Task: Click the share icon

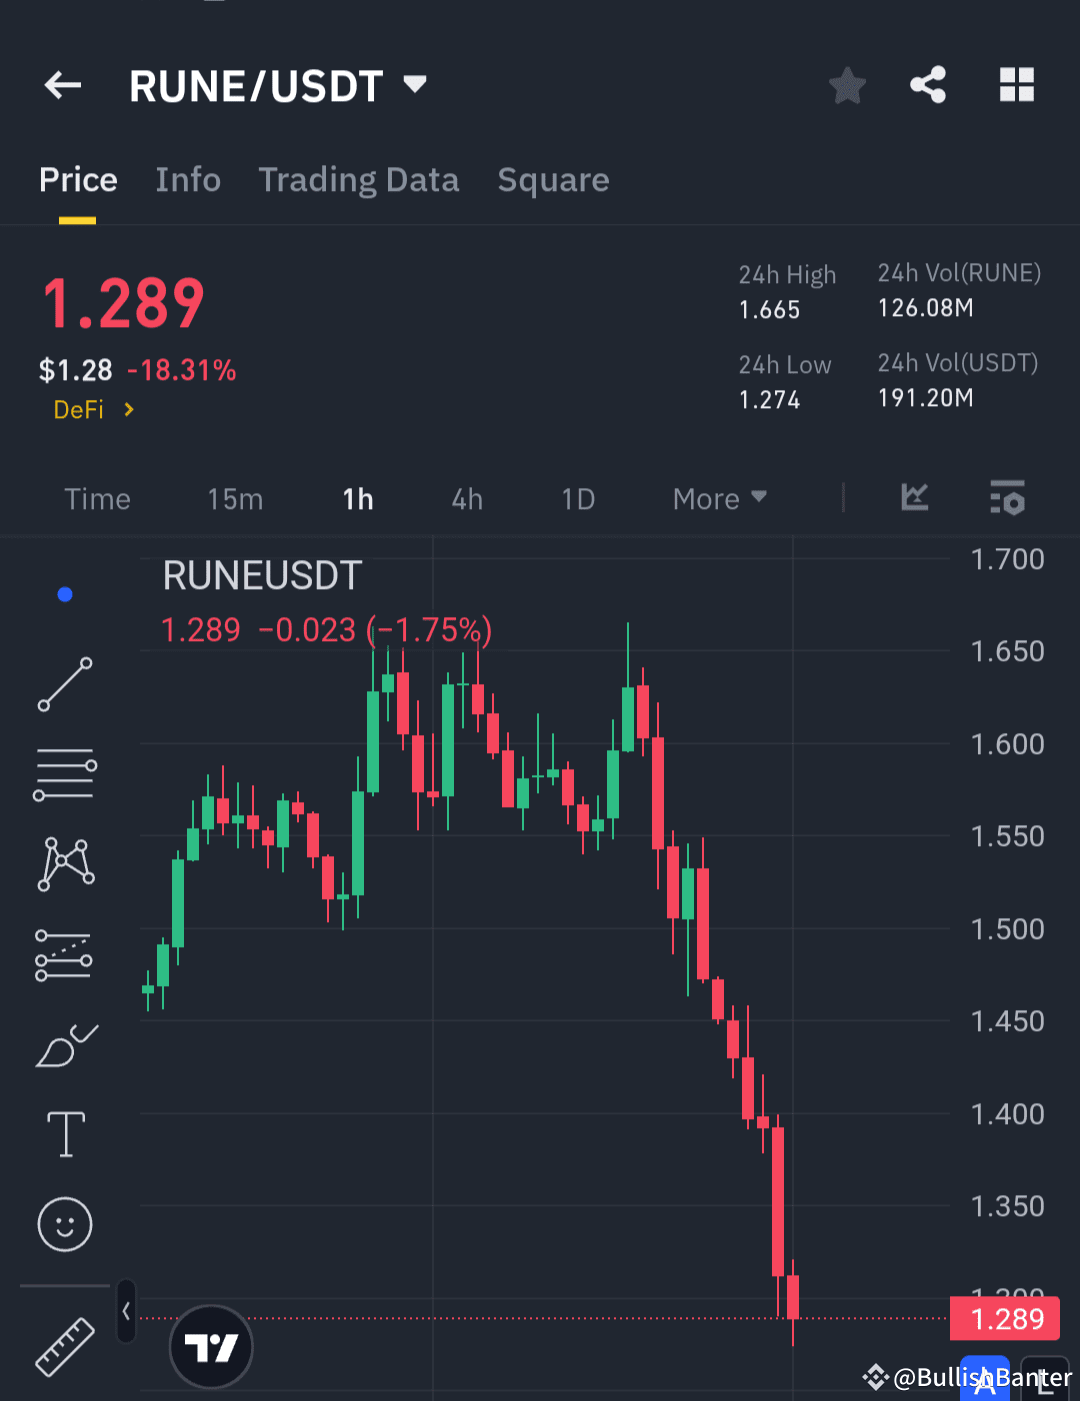Action: click(928, 85)
